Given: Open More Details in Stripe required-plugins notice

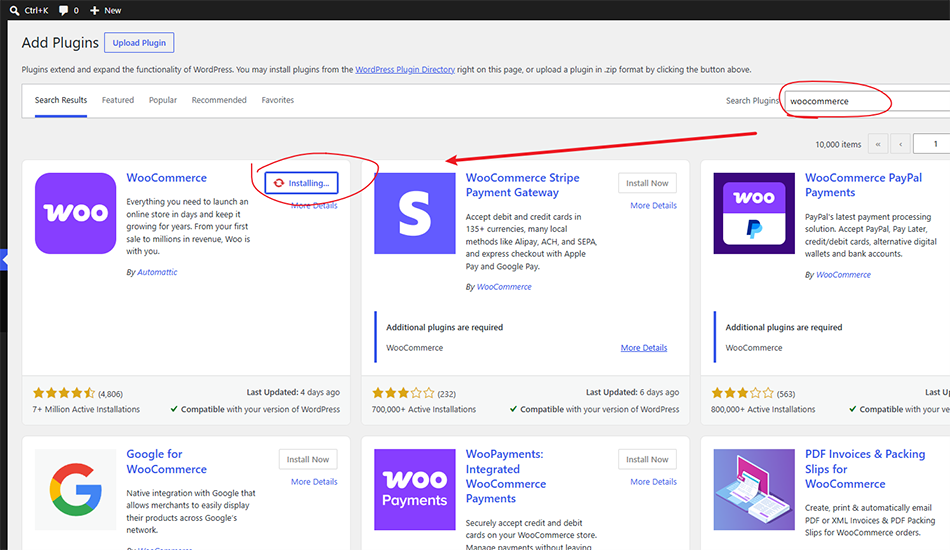Looking at the screenshot, I should pos(643,348).
